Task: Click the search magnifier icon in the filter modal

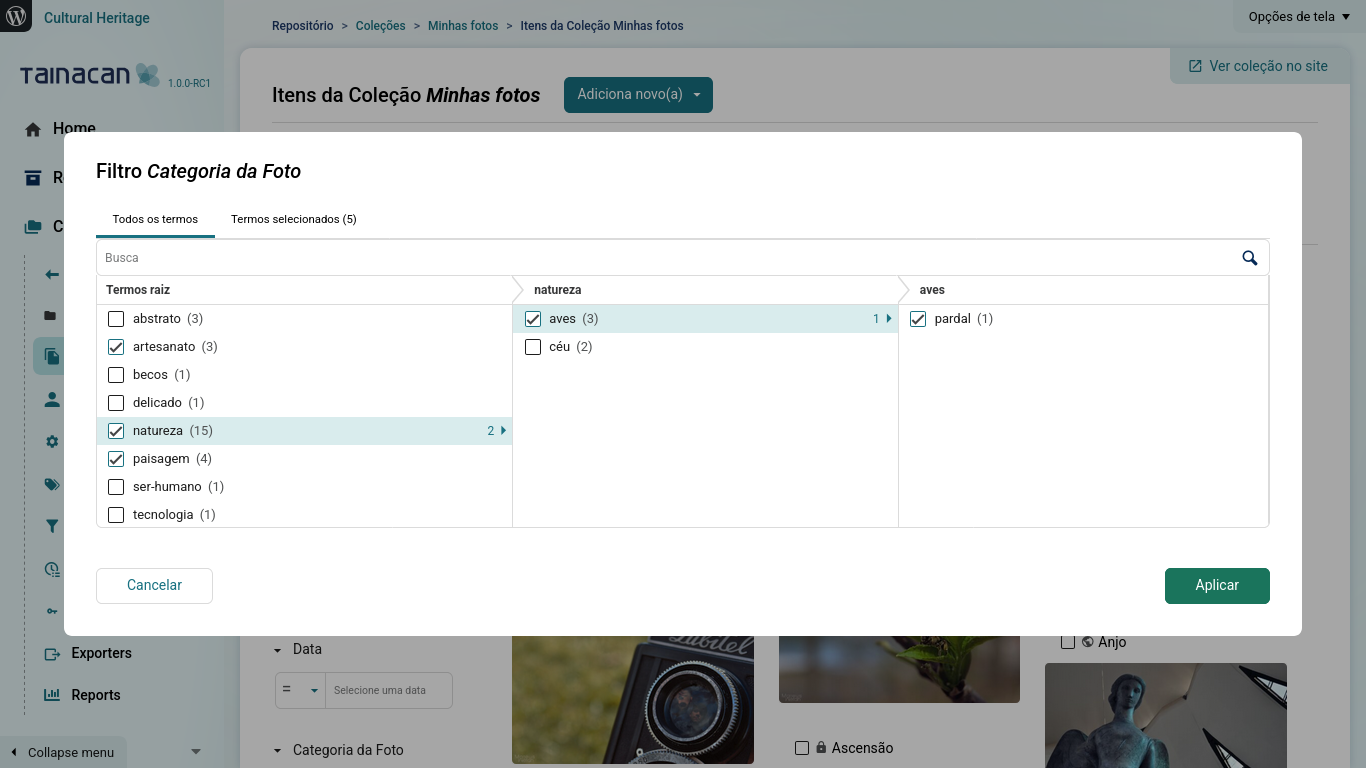Action: 1249,257
